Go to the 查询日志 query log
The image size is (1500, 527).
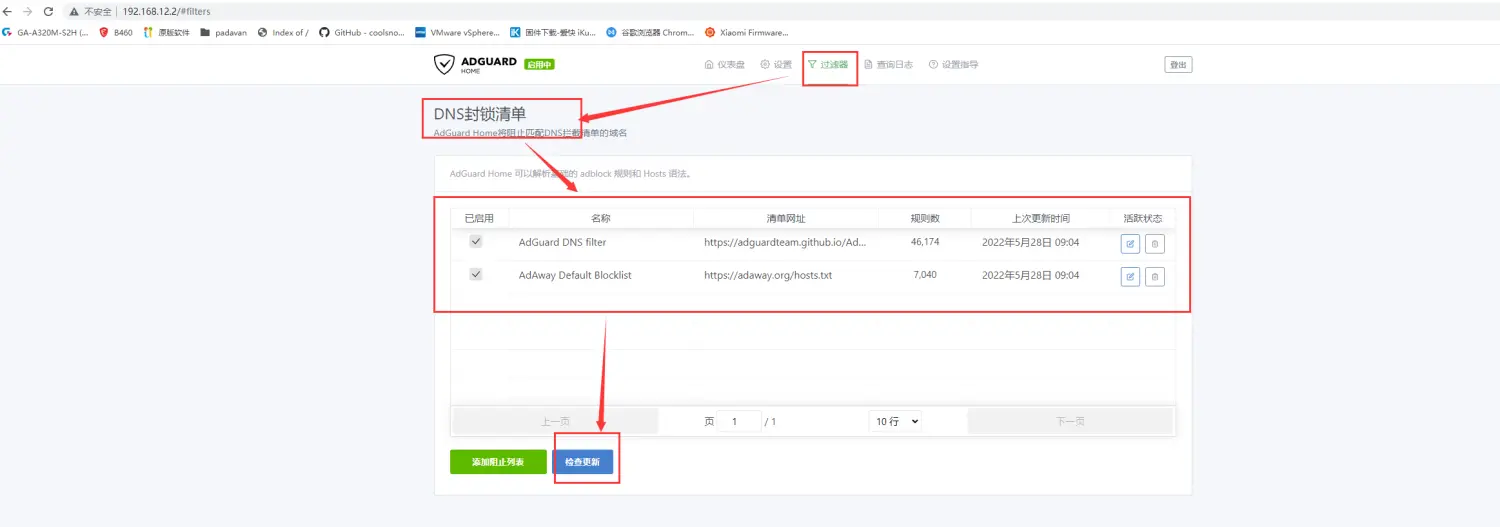(888, 65)
